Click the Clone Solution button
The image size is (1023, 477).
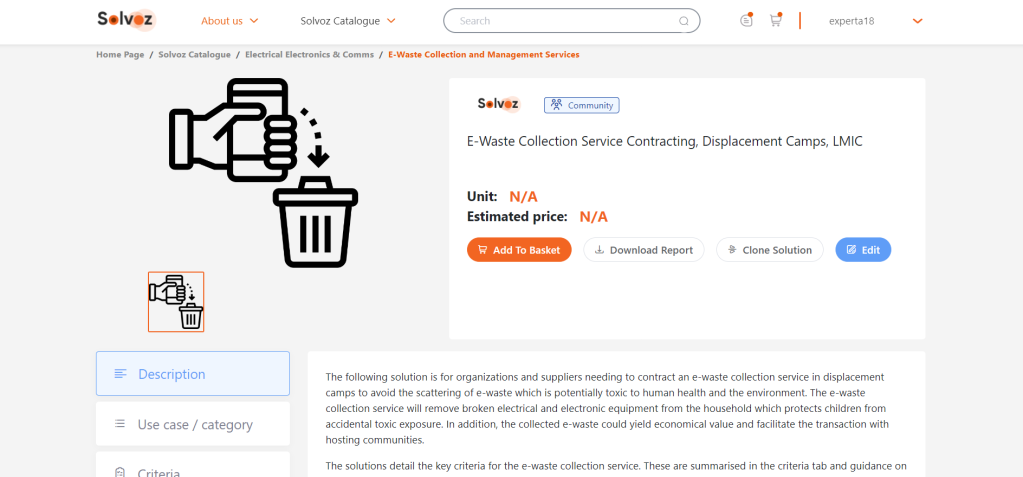769,250
